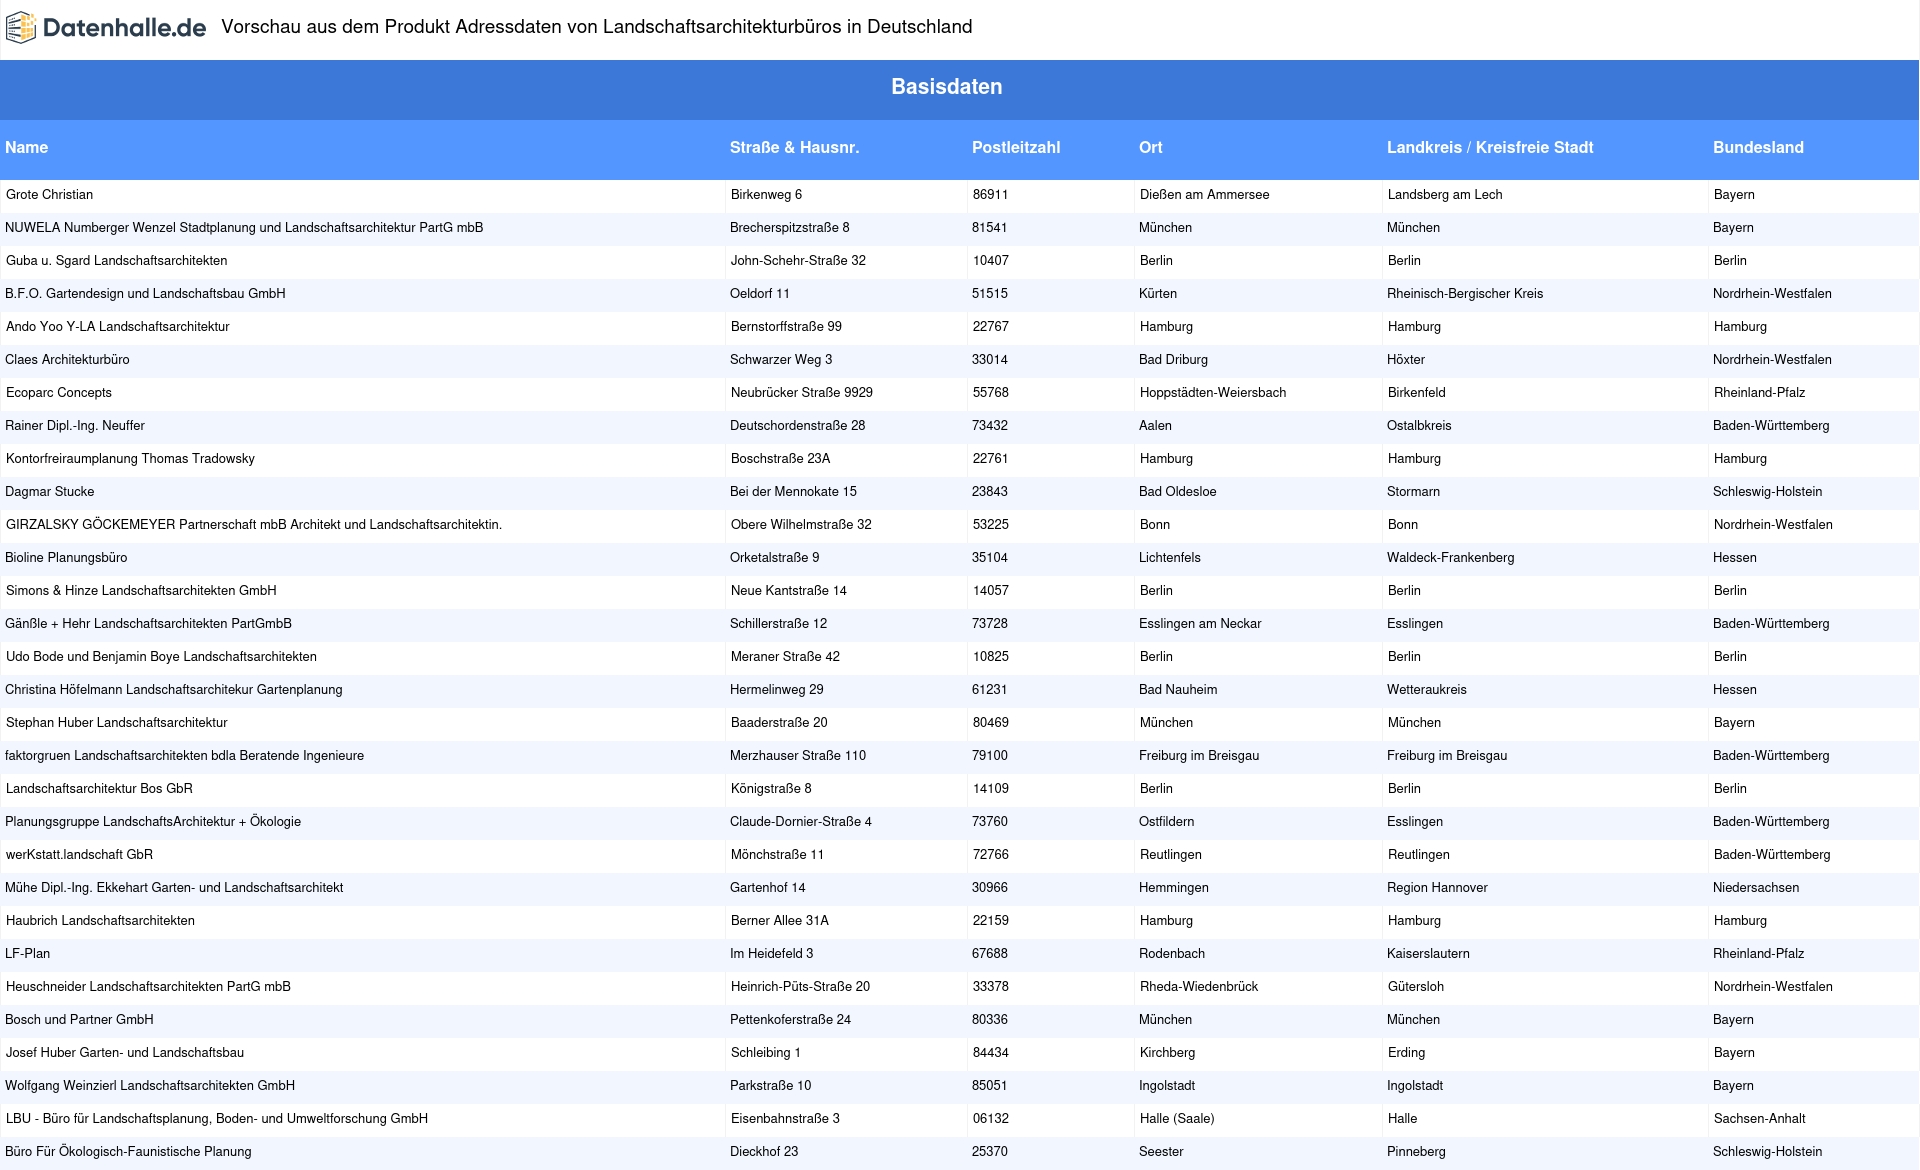
Task: Select the Landkreis / Kreisfreie Stadt header
Action: [x=1490, y=147]
